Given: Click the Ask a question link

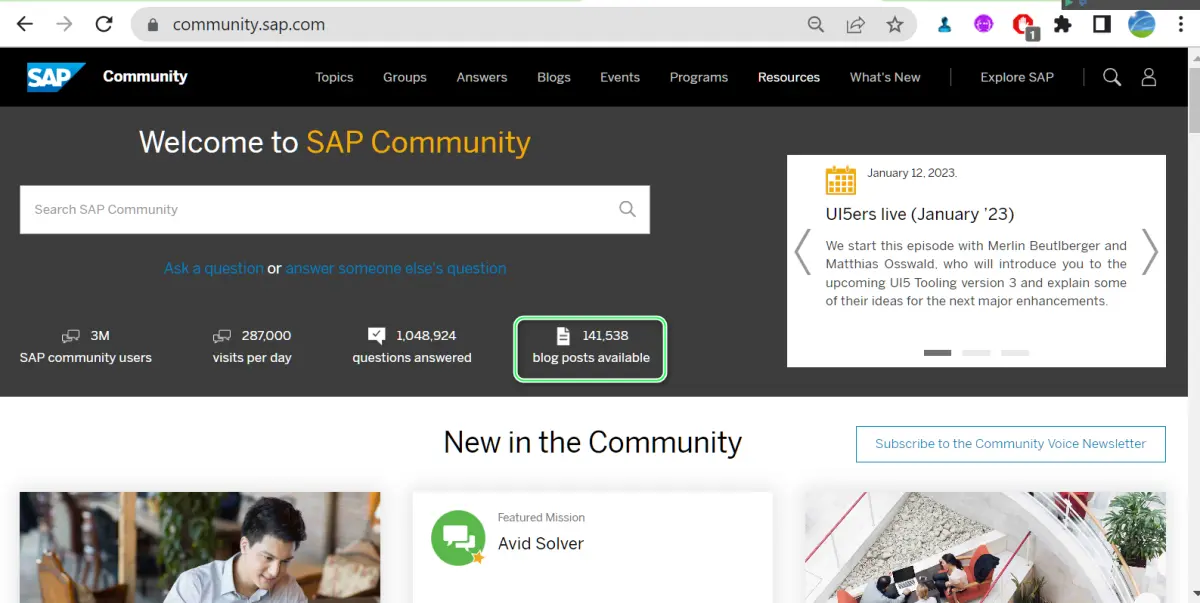Looking at the screenshot, I should (214, 268).
